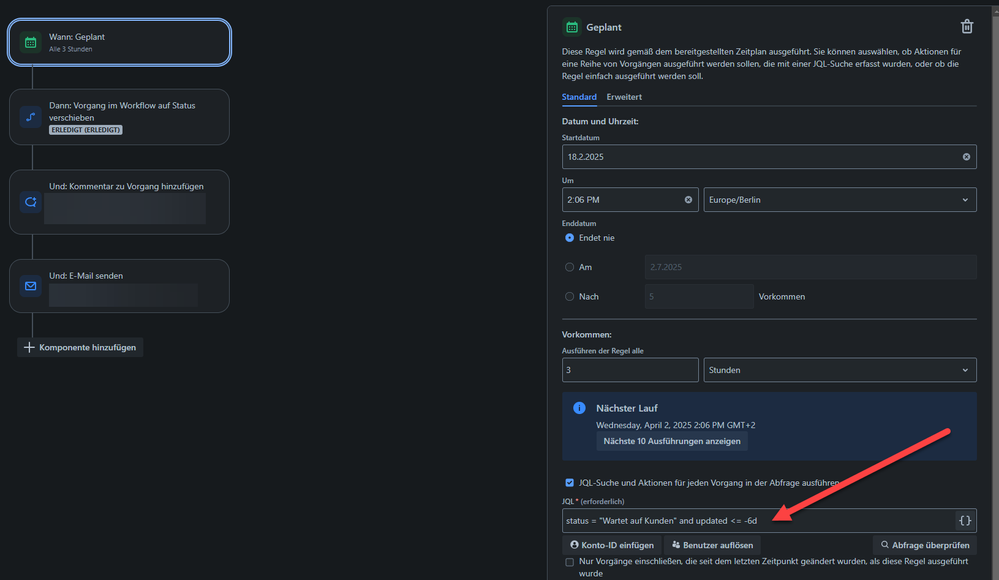Uncheck JQL-Suche und Aktionen ausführen

click(570, 482)
